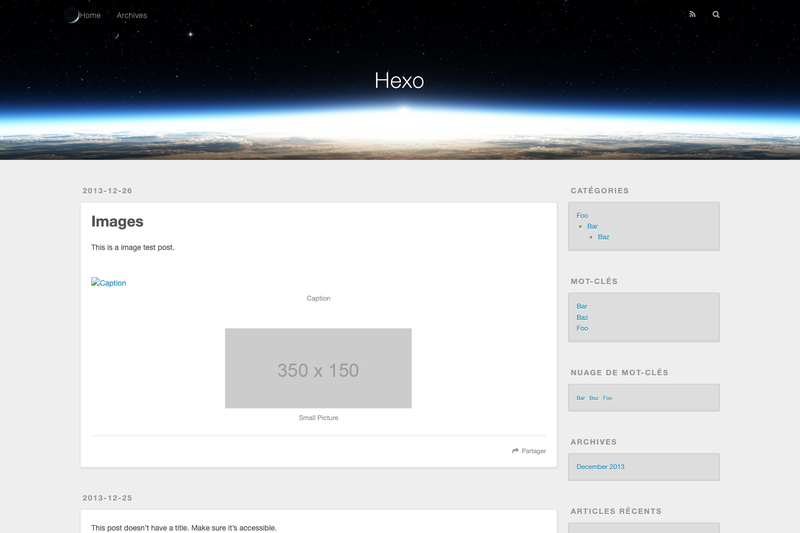Open the RSS feed icon
This screenshot has height=533, width=800.
pos(692,14)
